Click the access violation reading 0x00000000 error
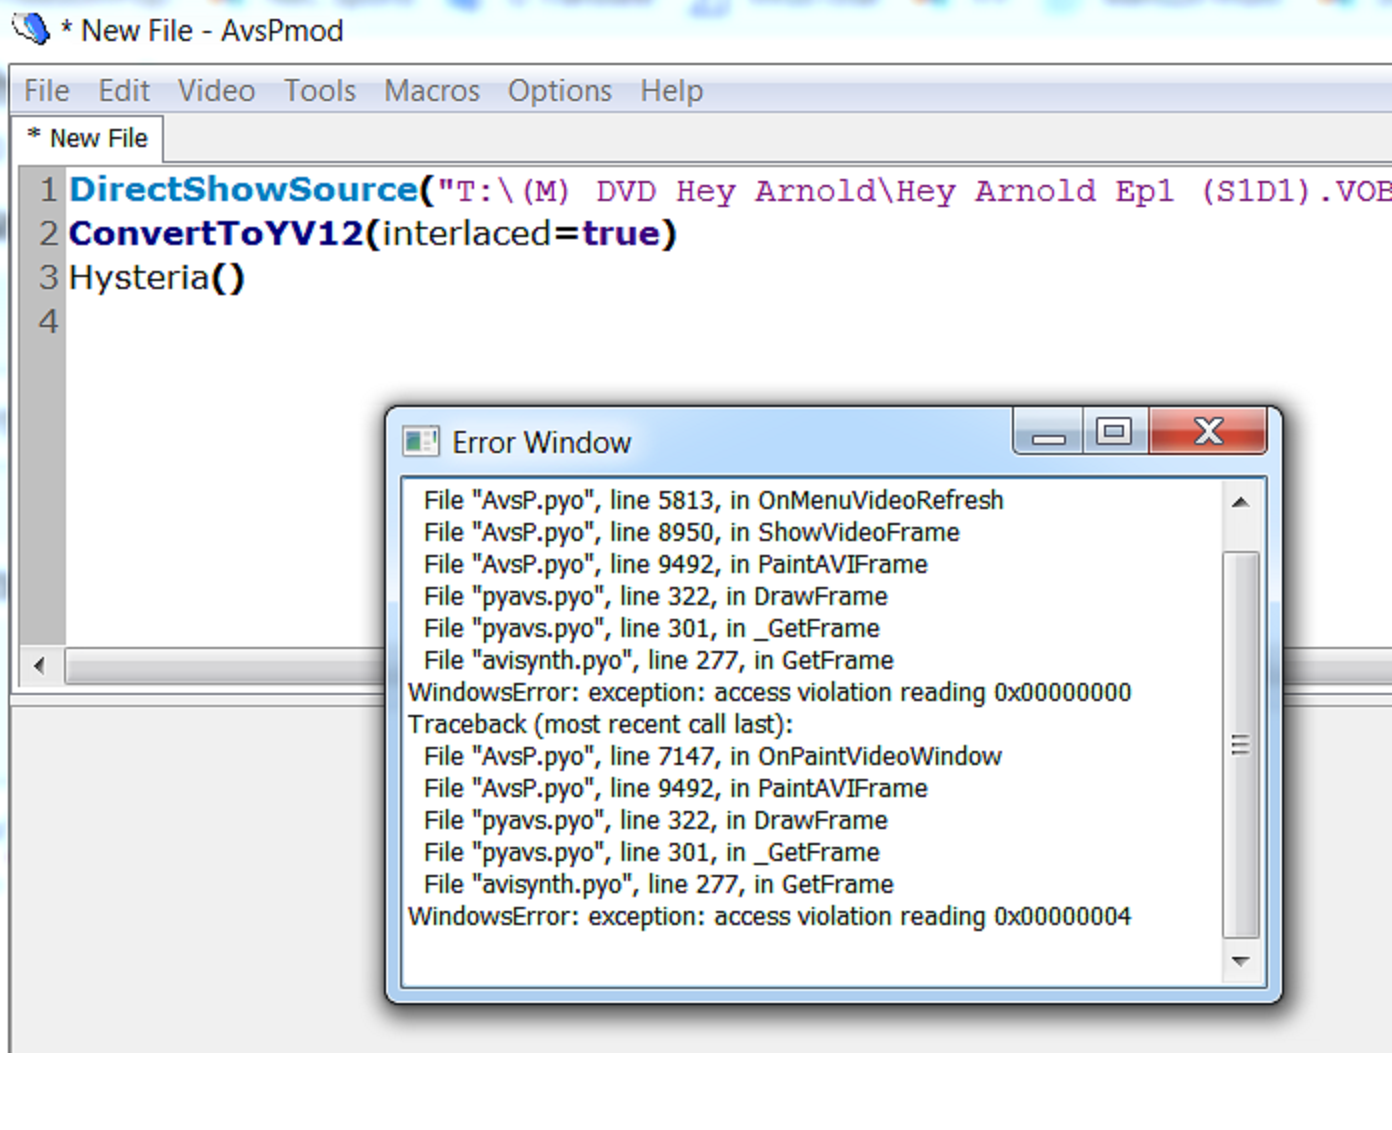Screen dimensions: 1392x1130 tap(770, 692)
